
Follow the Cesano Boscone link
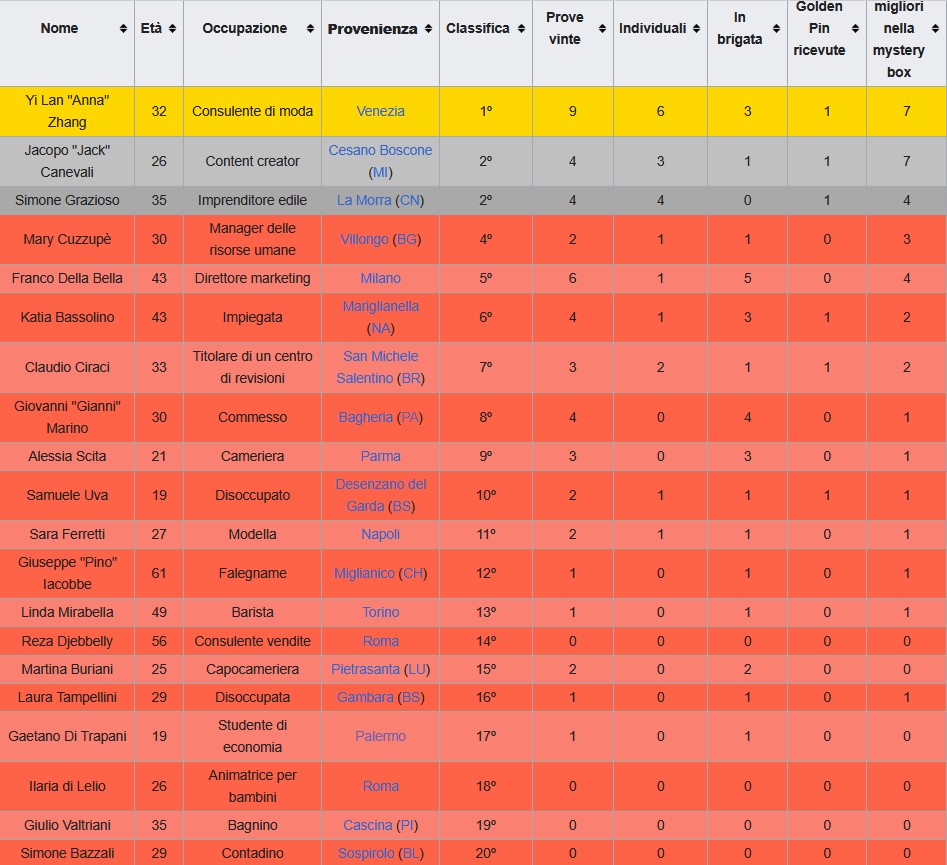point(380,150)
